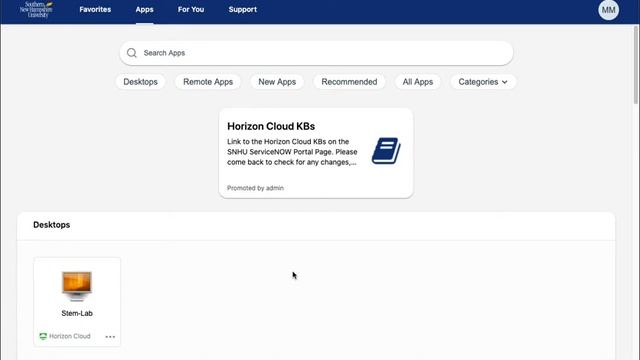
Task: Click the search magnifier icon
Action: 131,53
